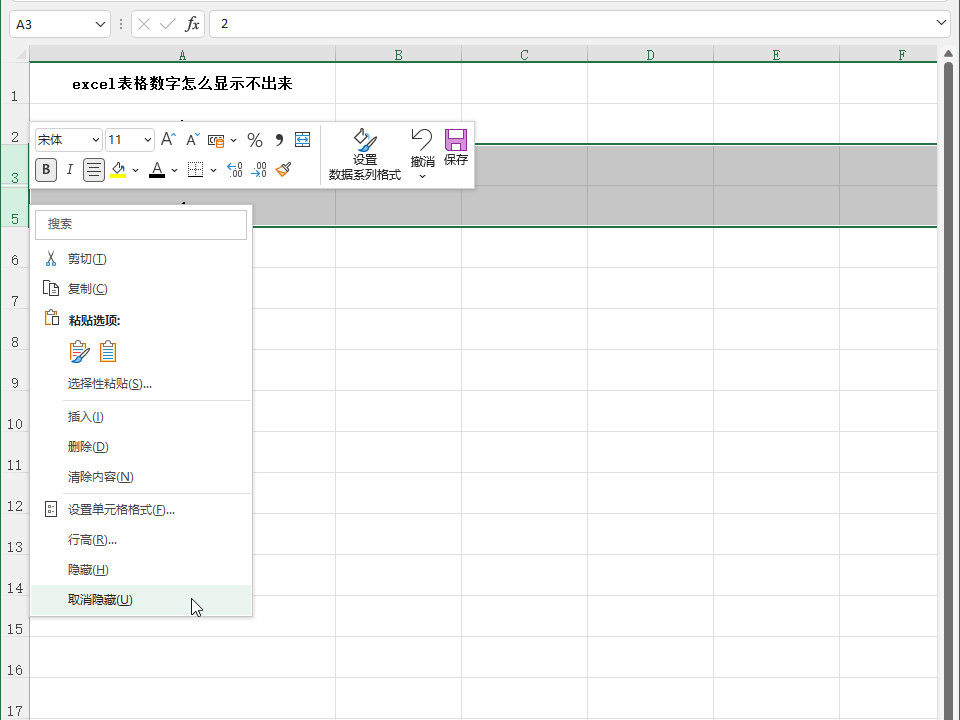Increase font size with the larger A icon
The width and height of the screenshot is (960, 720).
click(x=168, y=140)
